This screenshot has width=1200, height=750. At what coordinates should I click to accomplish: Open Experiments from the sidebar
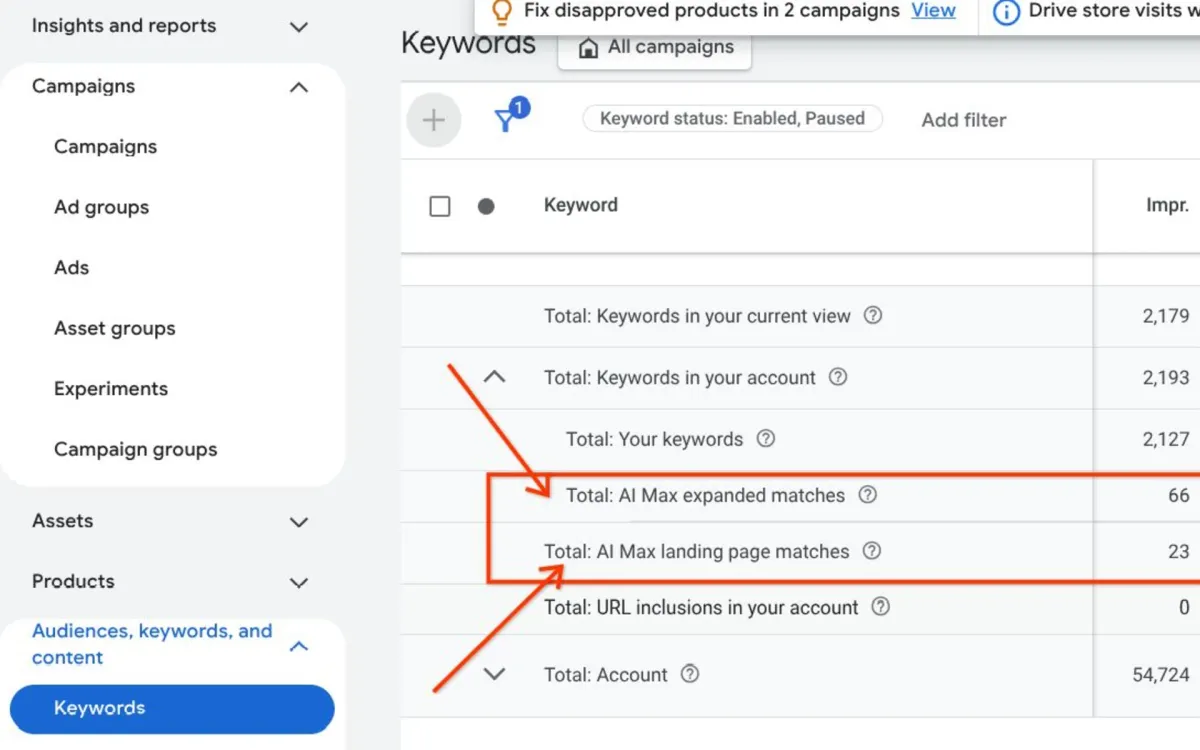pos(110,388)
